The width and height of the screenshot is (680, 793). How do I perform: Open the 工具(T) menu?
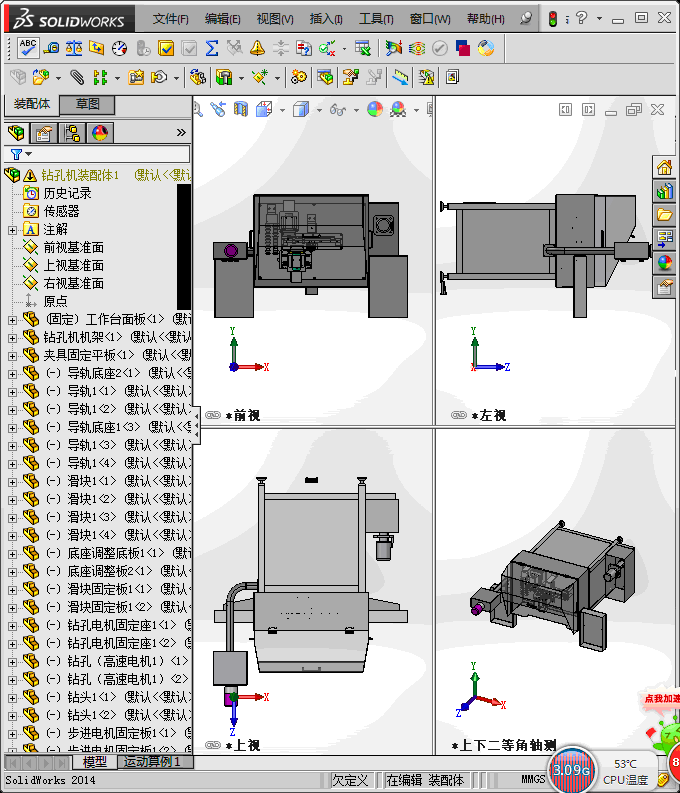click(376, 19)
